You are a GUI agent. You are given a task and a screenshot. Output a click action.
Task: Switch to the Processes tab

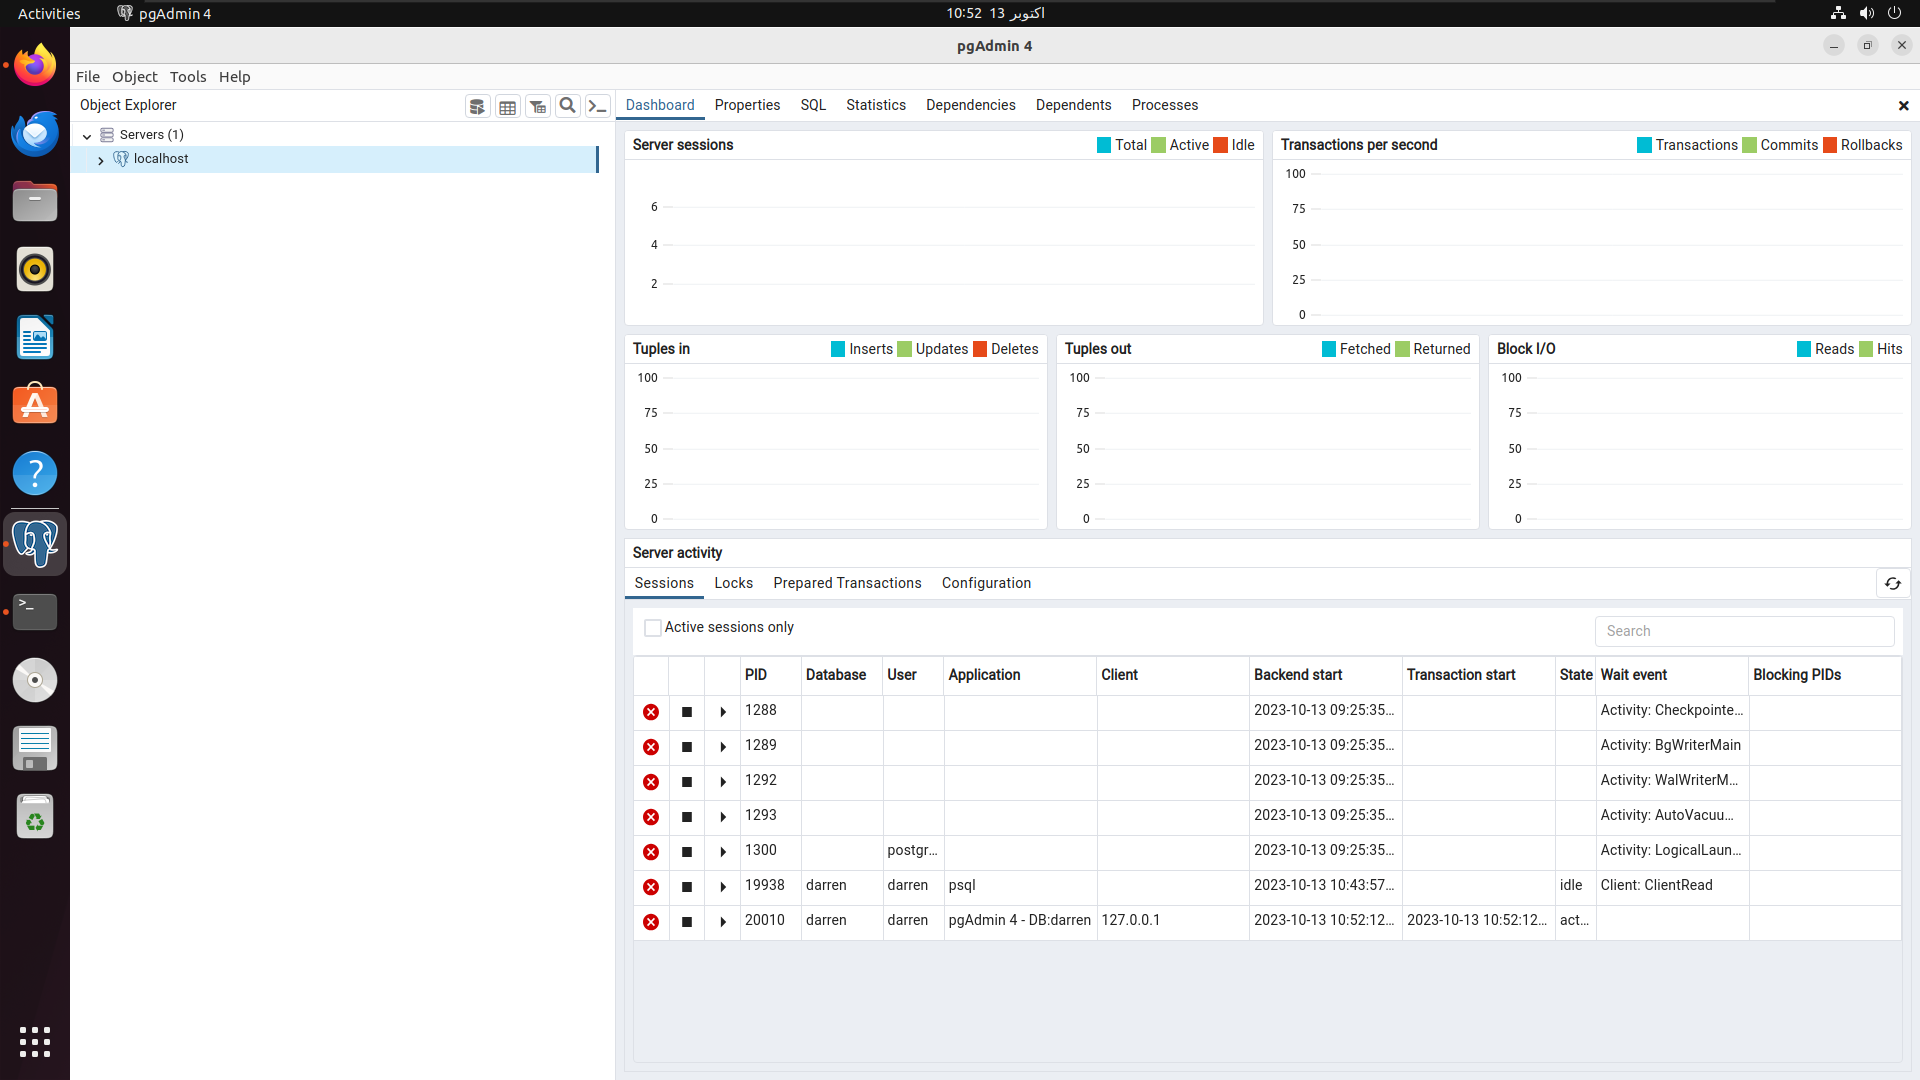pyautogui.click(x=1165, y=105)
